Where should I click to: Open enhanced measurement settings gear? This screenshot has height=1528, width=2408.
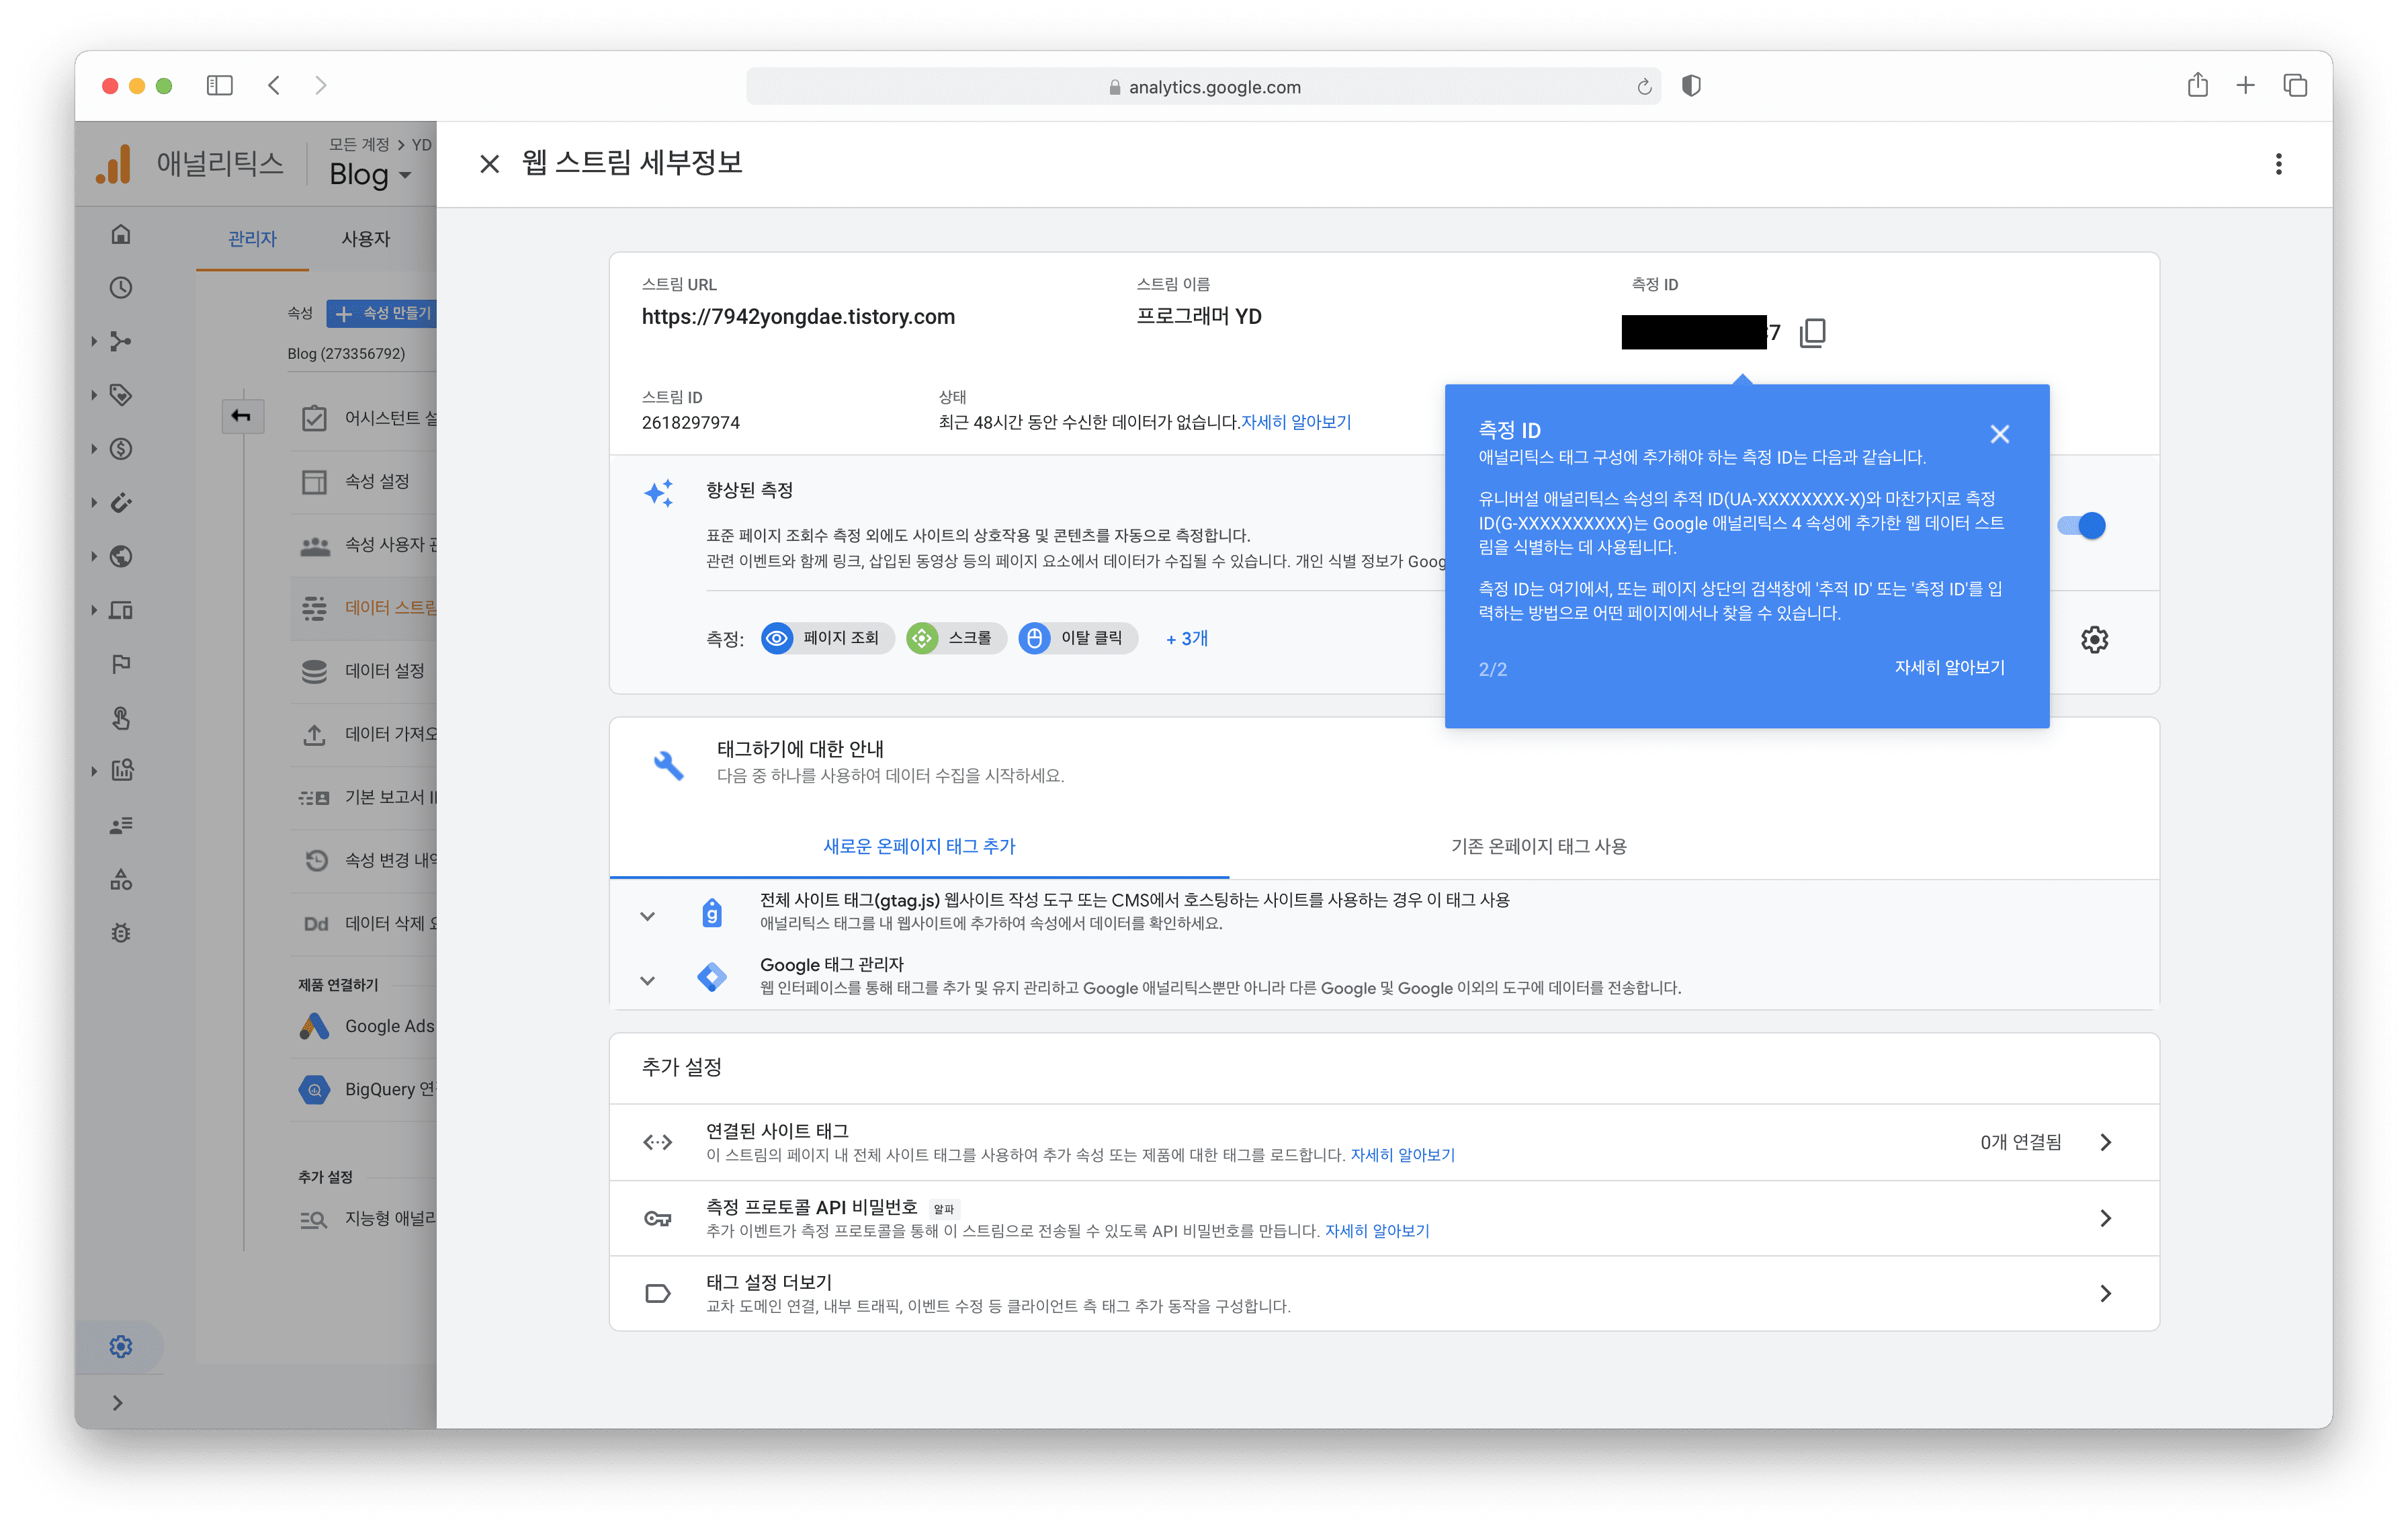(2094, 639)
